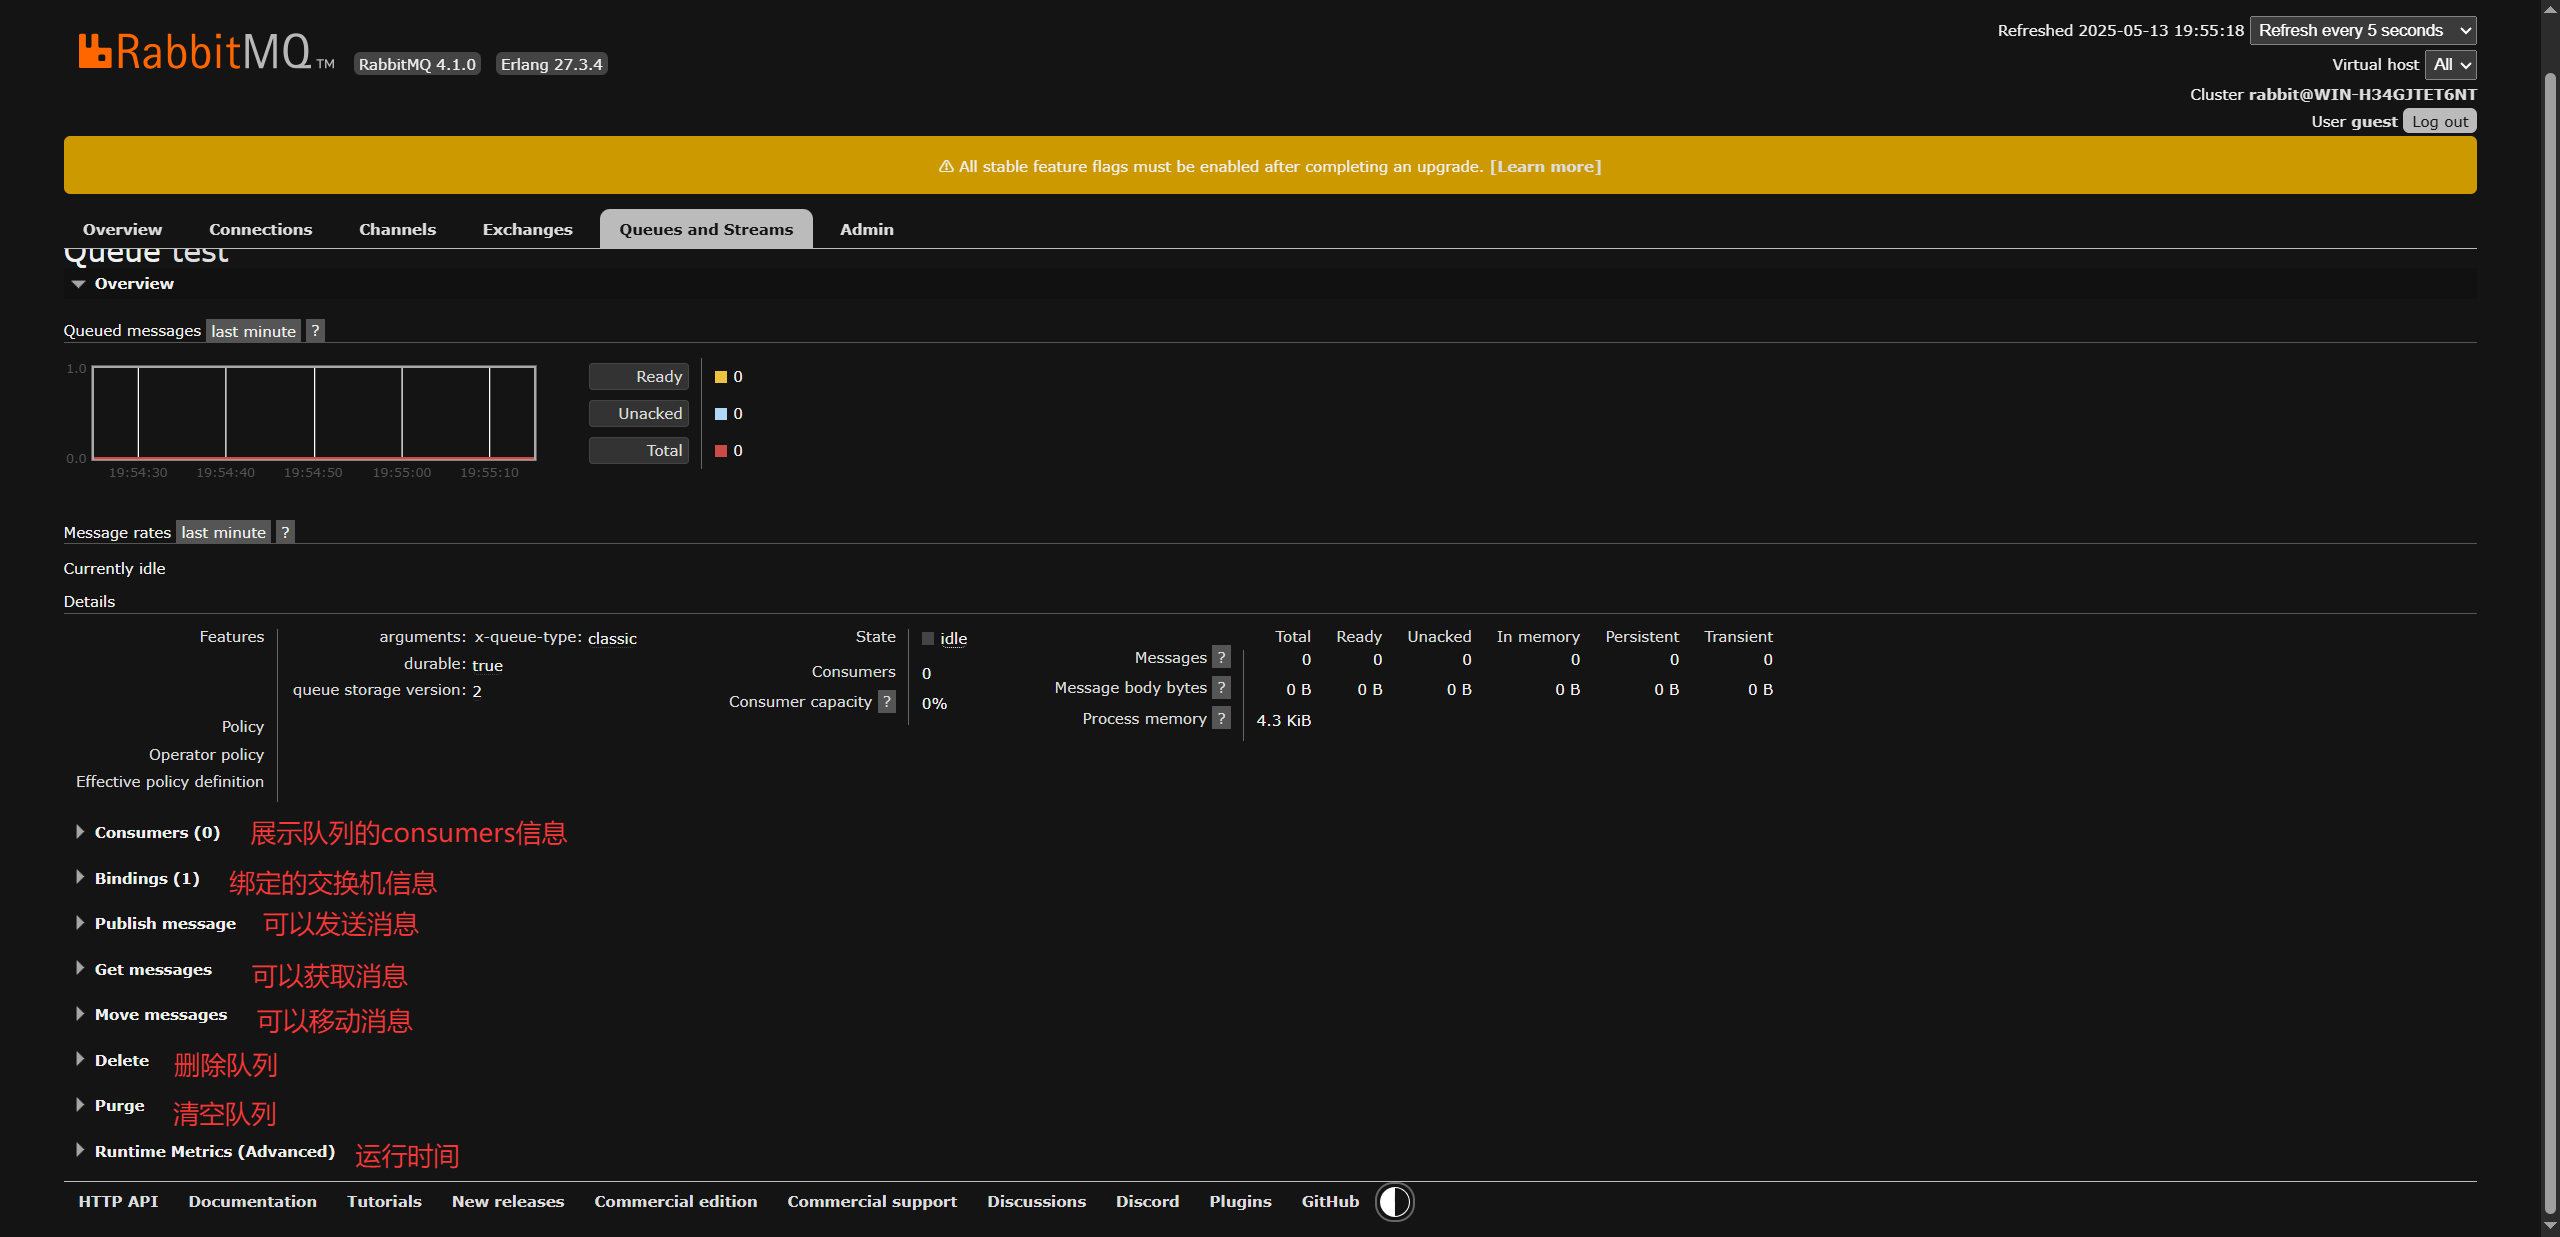
Task: Open the HTTP API footer link
Action: (118, 1201)
